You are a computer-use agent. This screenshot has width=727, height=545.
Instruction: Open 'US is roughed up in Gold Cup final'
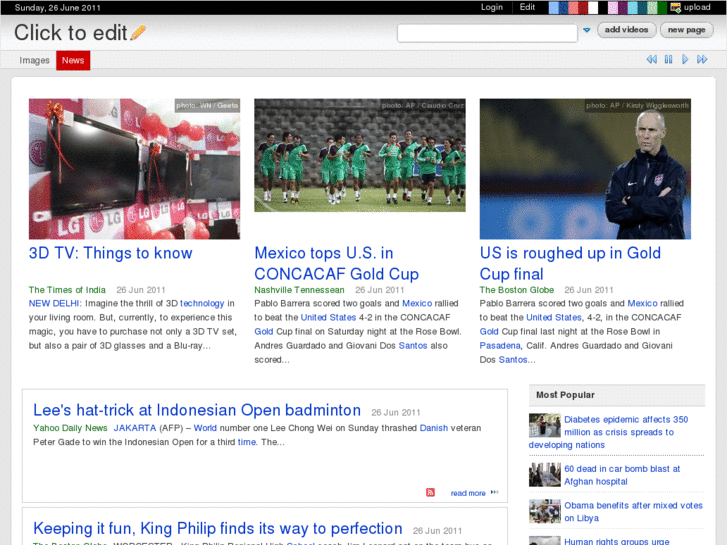[570, 263]
